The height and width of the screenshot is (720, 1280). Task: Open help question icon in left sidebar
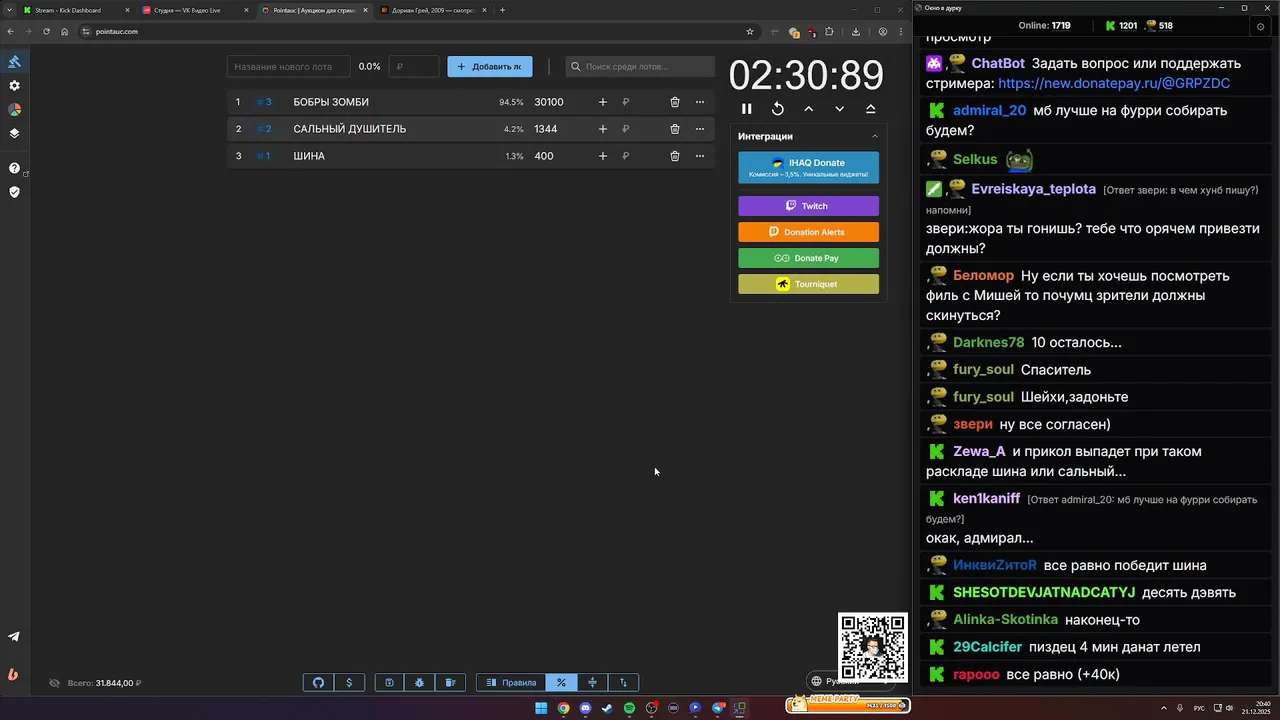pos(14,168)
